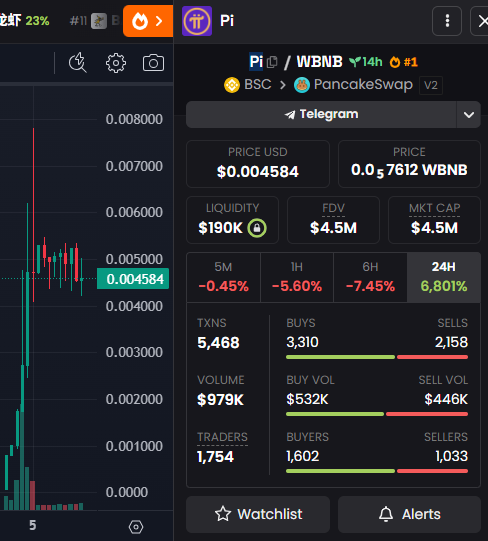Screen dimensions: 488x541
Task: Click the LIQUIDITY $190K value
Action: 221,228
